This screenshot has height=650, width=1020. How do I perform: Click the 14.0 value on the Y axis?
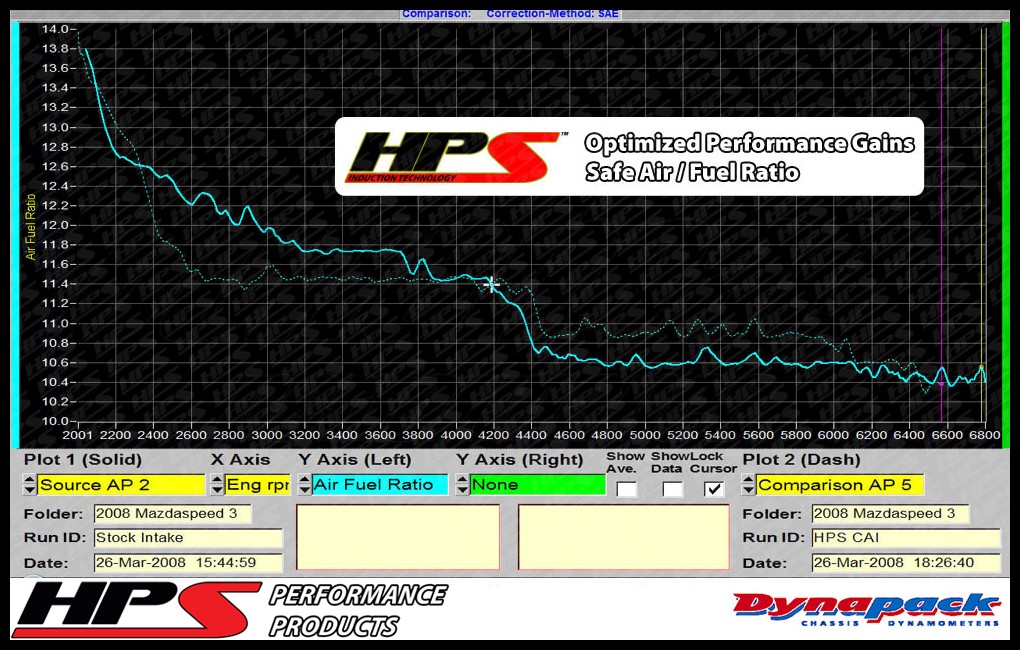pos(55,29)
